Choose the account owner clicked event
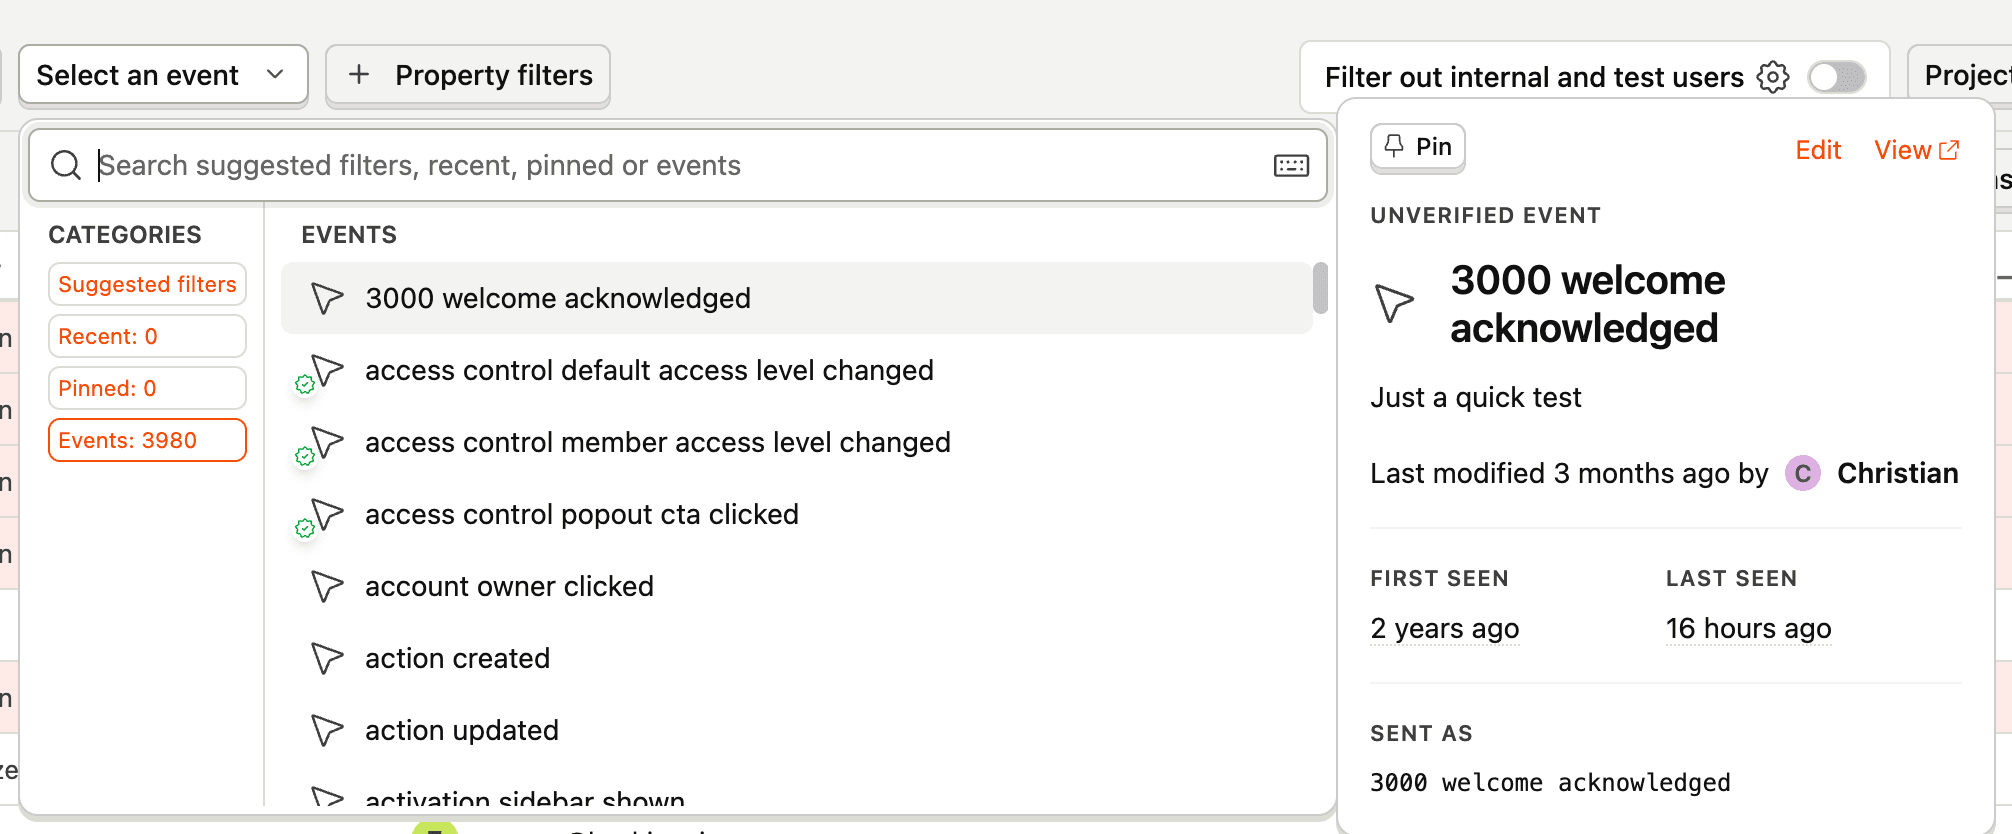2012x834 pixels. (x=796, y=586)
